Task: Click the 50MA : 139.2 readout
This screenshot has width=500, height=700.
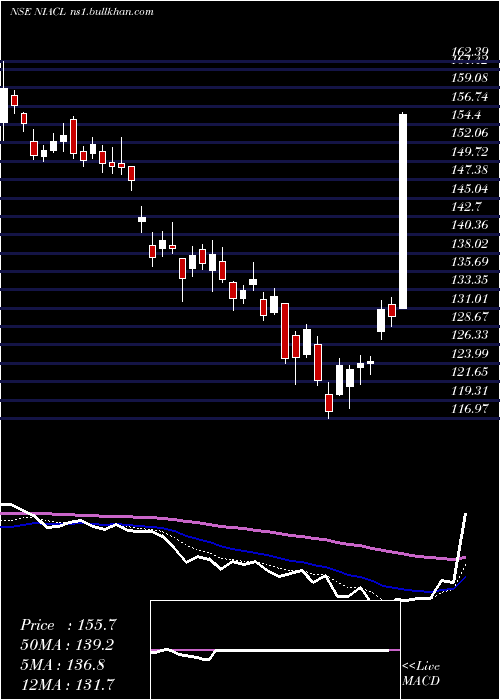Action: (67, 645)
